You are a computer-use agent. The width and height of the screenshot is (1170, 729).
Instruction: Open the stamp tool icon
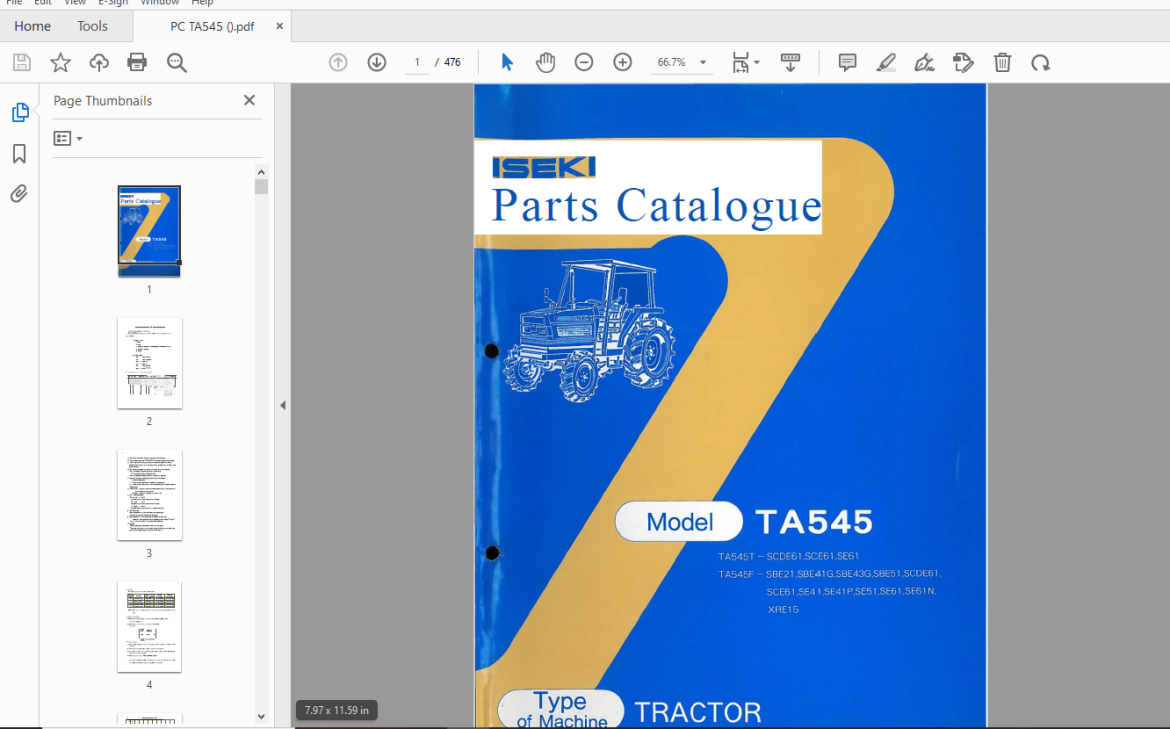click(963, 63)
